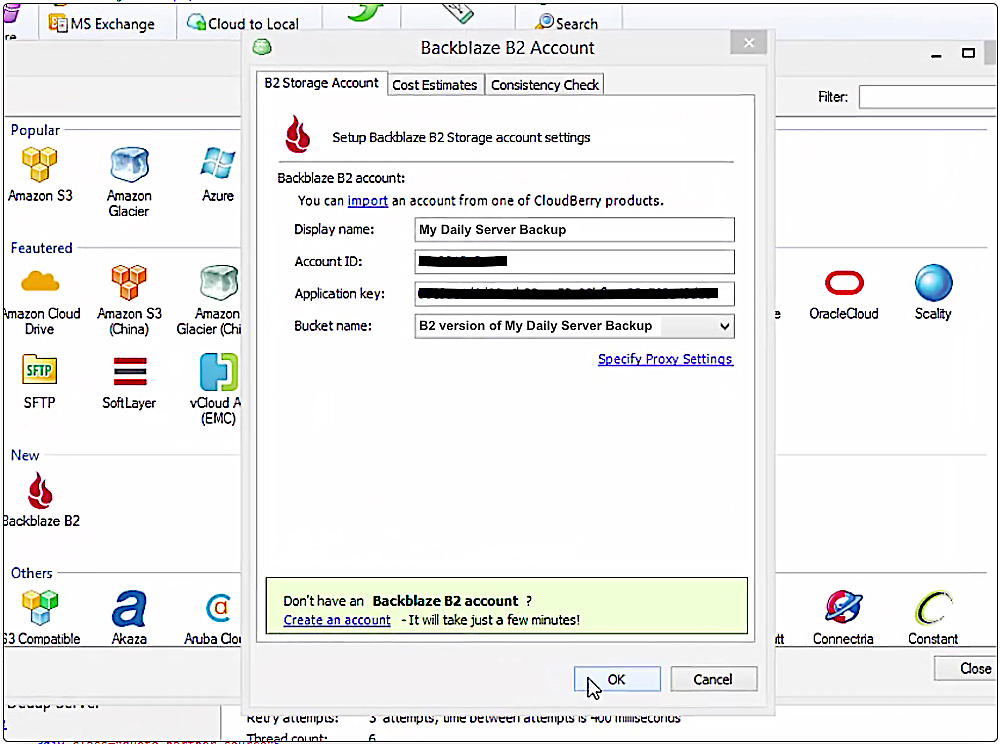The height and width of the screenshot is (744, 1000).
Task: Minimize the background storage window
Action: coord(936,54)
